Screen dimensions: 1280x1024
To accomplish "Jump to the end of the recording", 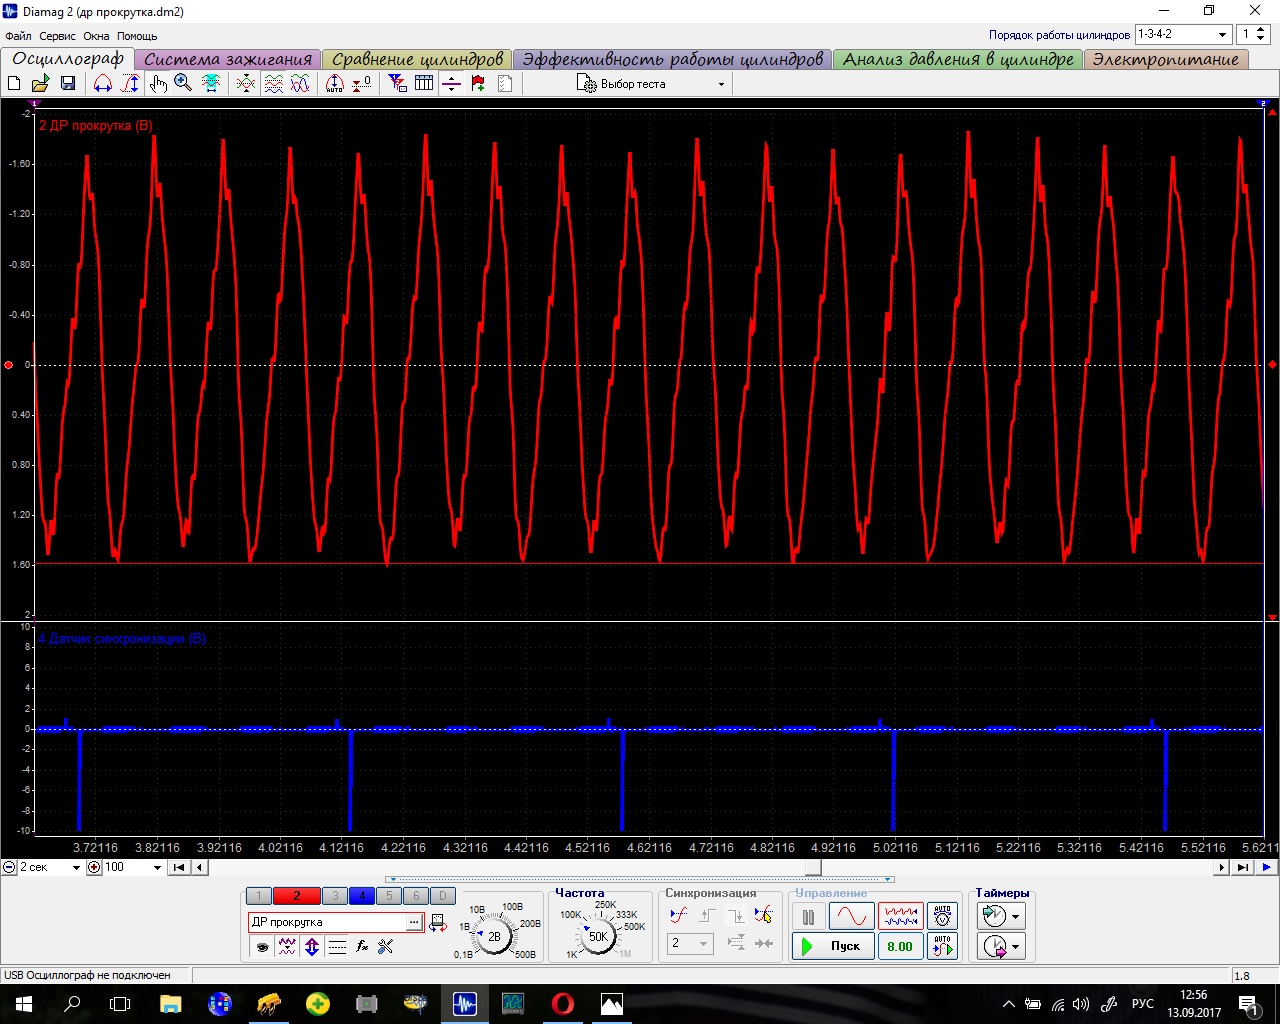I will [1243, 867].
